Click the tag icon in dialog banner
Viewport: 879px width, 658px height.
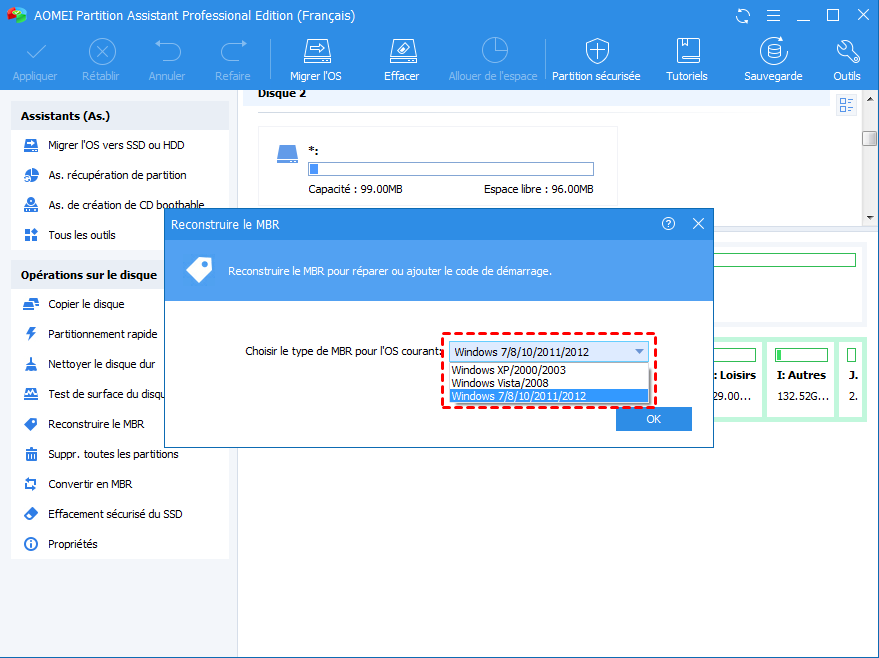pos(200,270)
